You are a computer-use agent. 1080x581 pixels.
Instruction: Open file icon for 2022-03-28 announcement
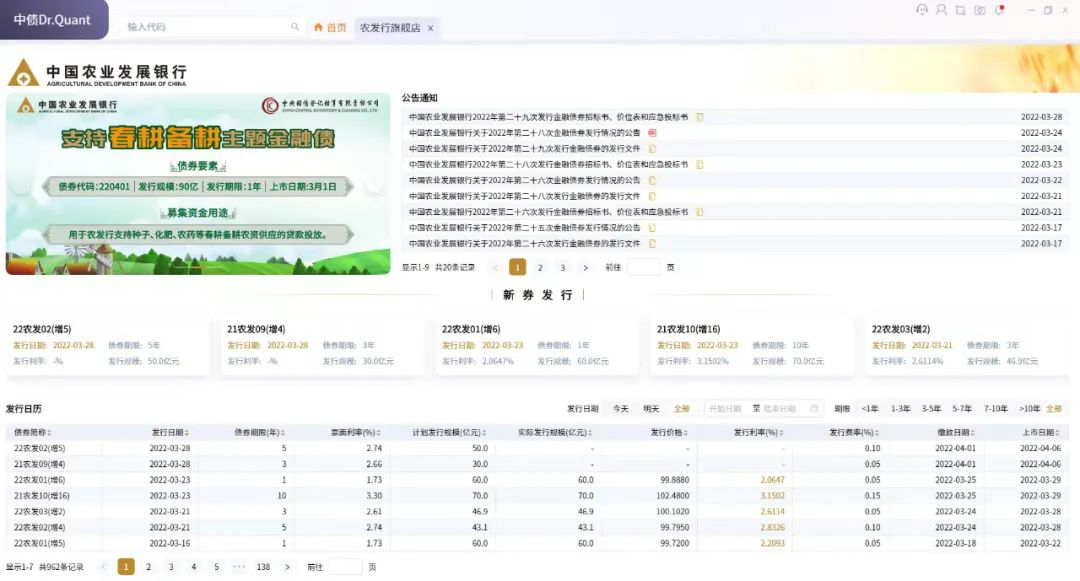[x=699, y=117]
